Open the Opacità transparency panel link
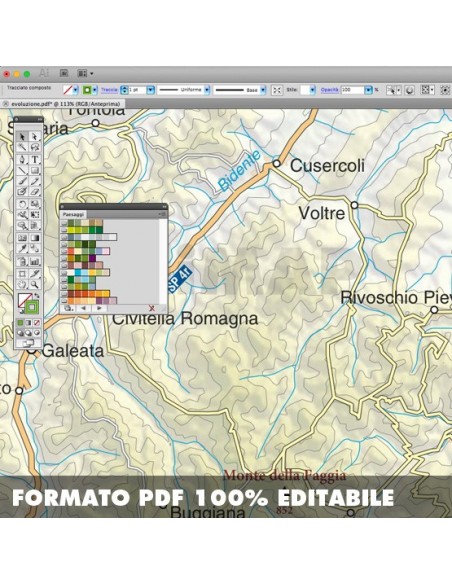 pos(330,90)
